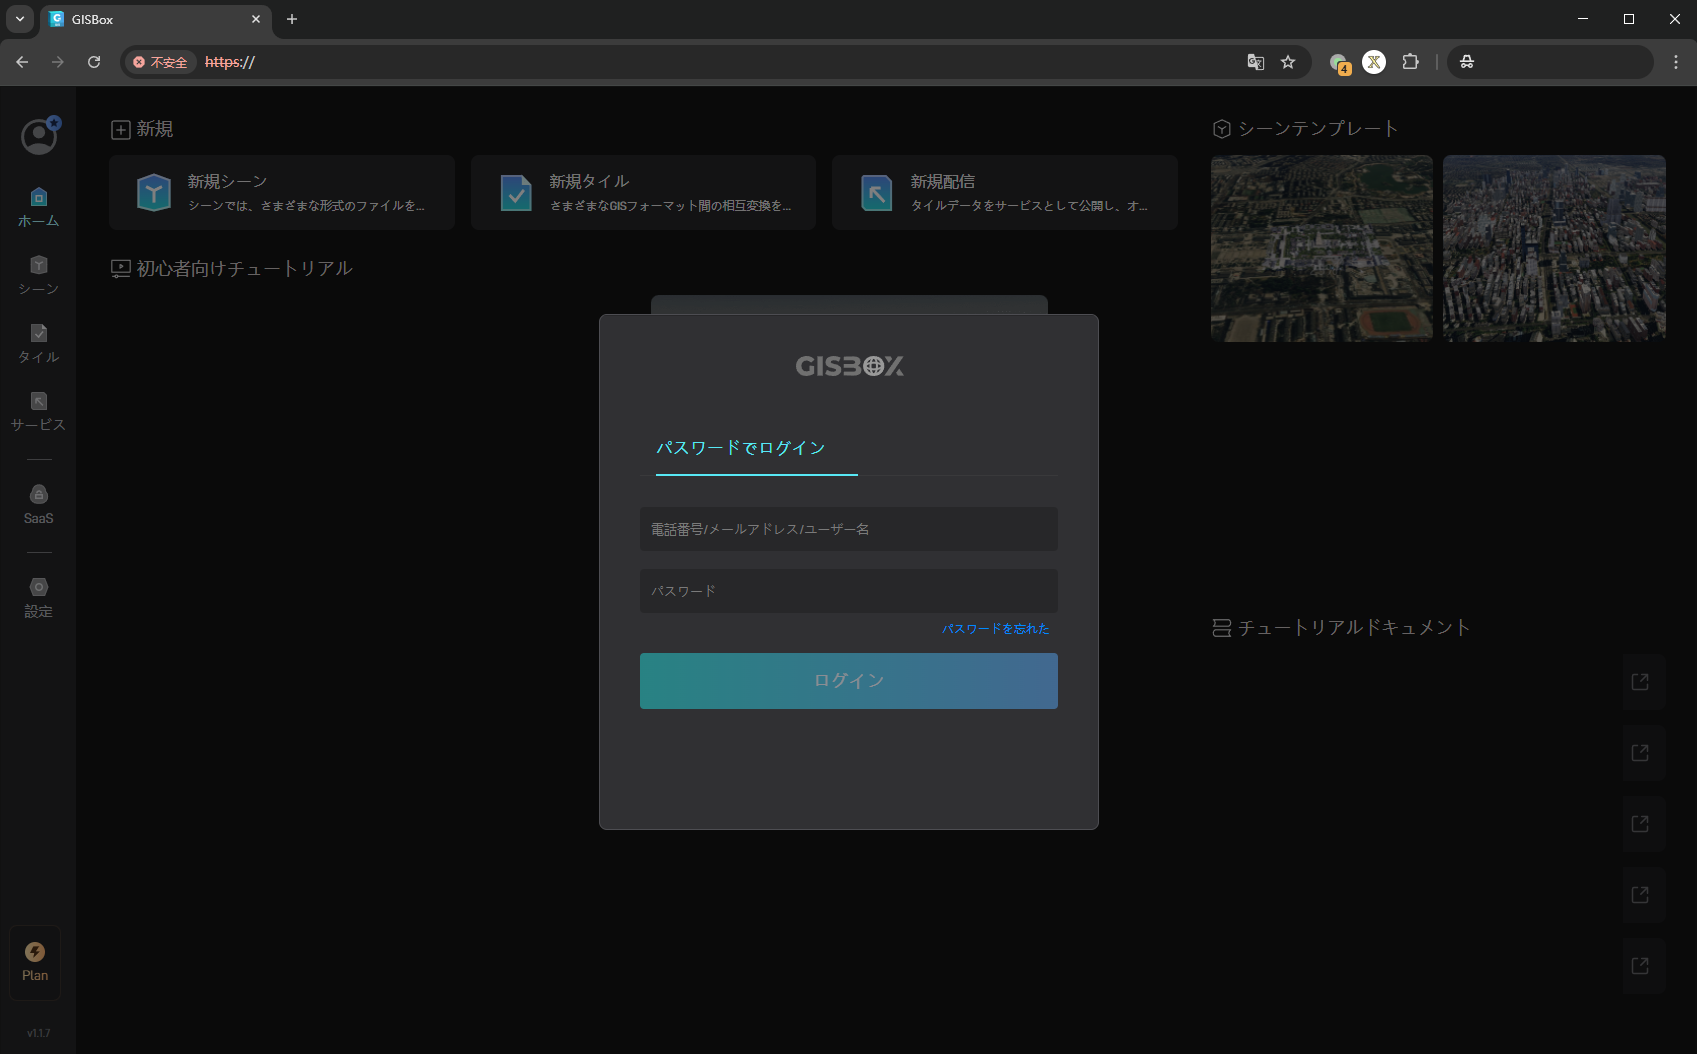The width and height of the screenshot is (1697, 1054).
Task: Click the v1.1.7 version label
Action: point(38,1033)
